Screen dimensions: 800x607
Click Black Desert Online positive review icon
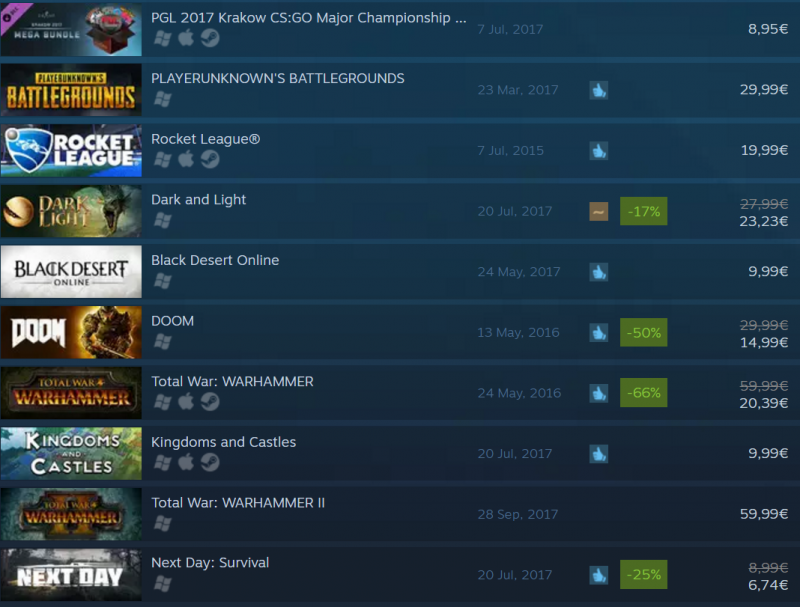[598, 272]
